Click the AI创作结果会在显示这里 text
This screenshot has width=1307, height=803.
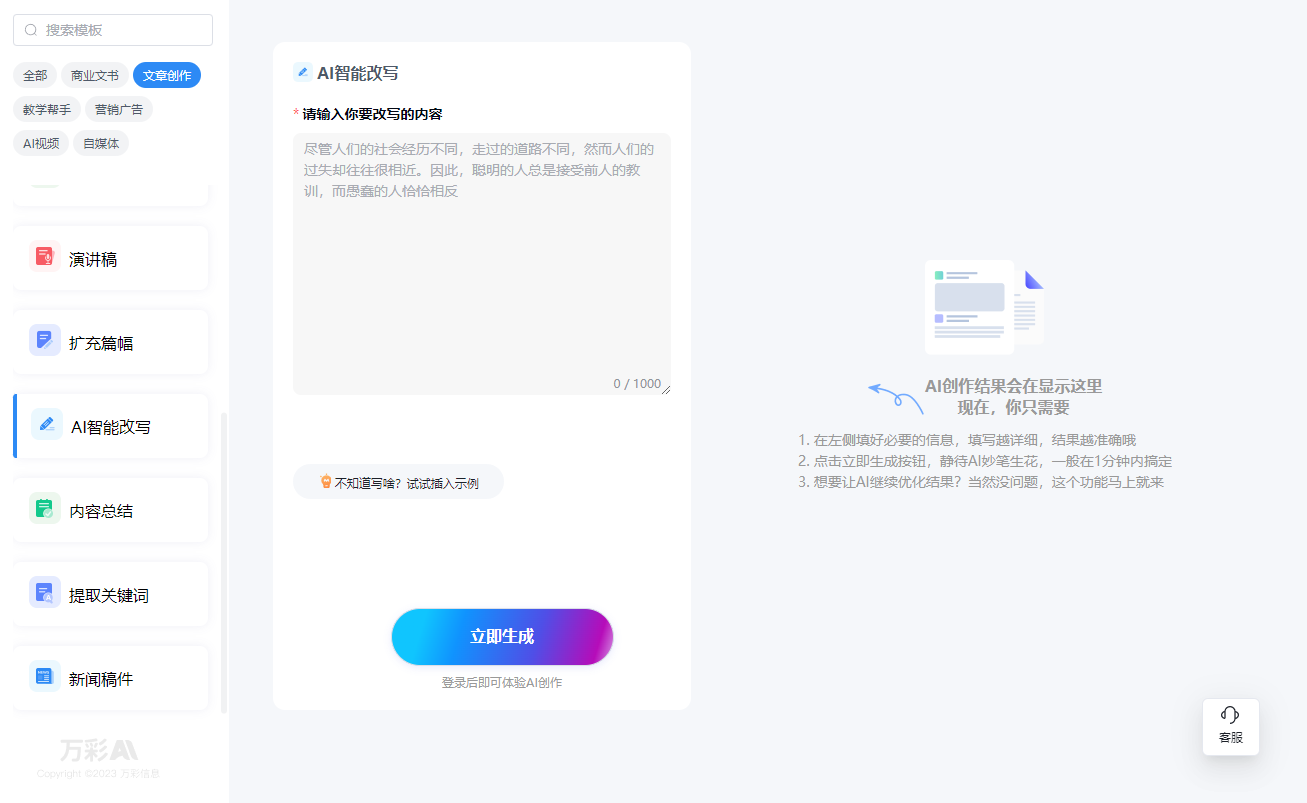[x=1013, y=386]
